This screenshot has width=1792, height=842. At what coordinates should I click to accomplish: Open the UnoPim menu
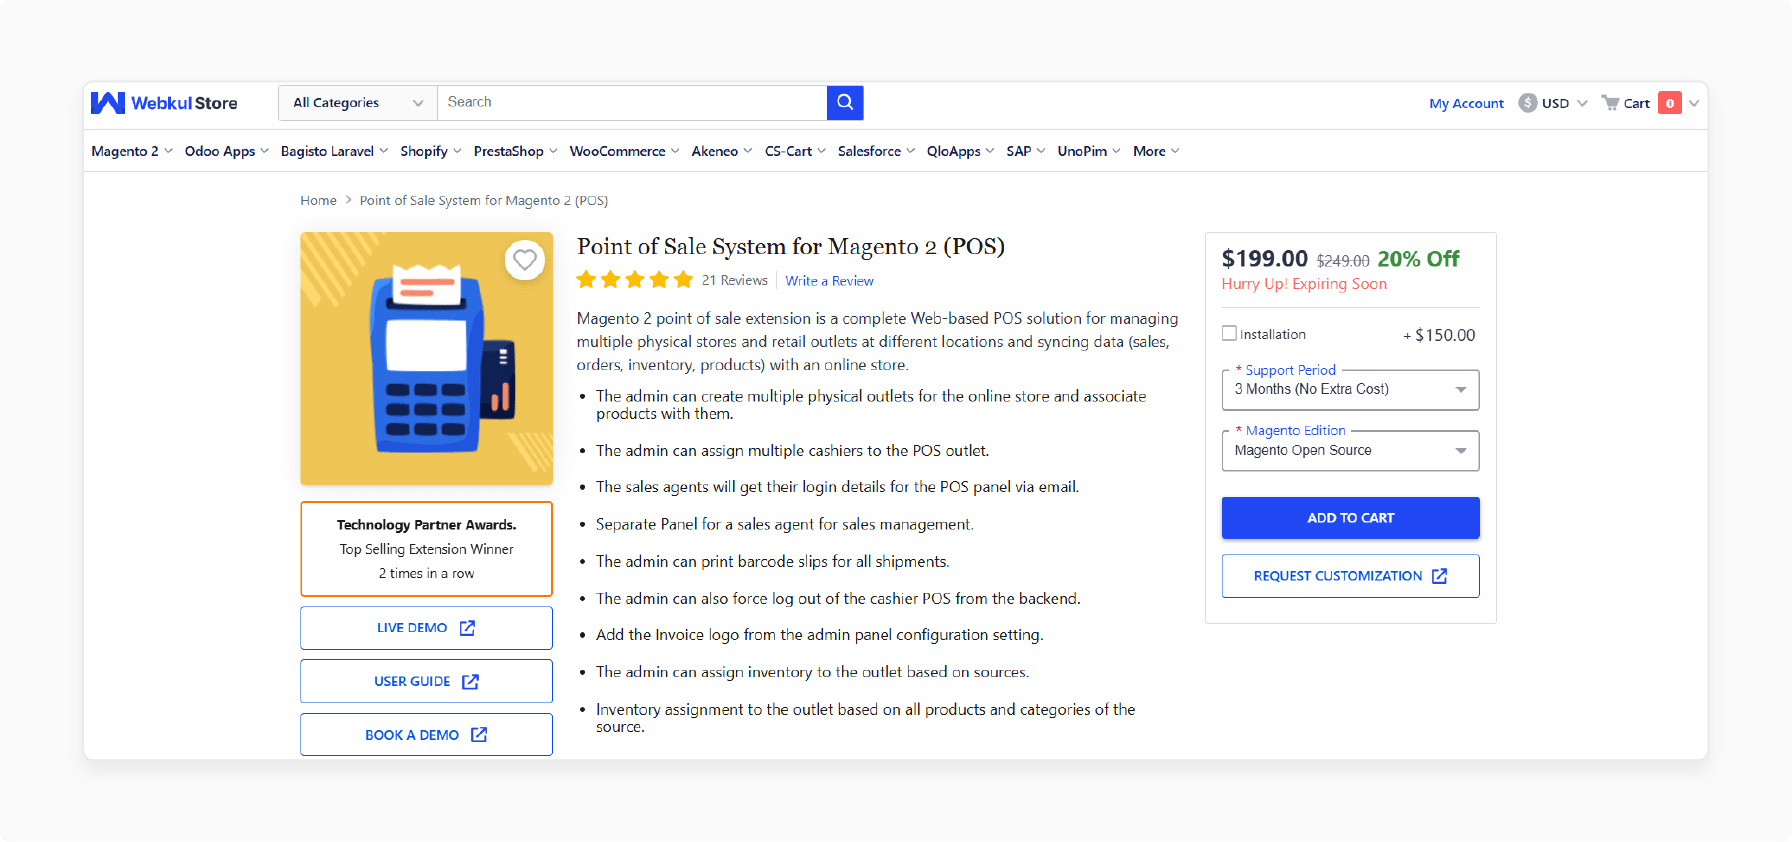[x=1089, y=151]
